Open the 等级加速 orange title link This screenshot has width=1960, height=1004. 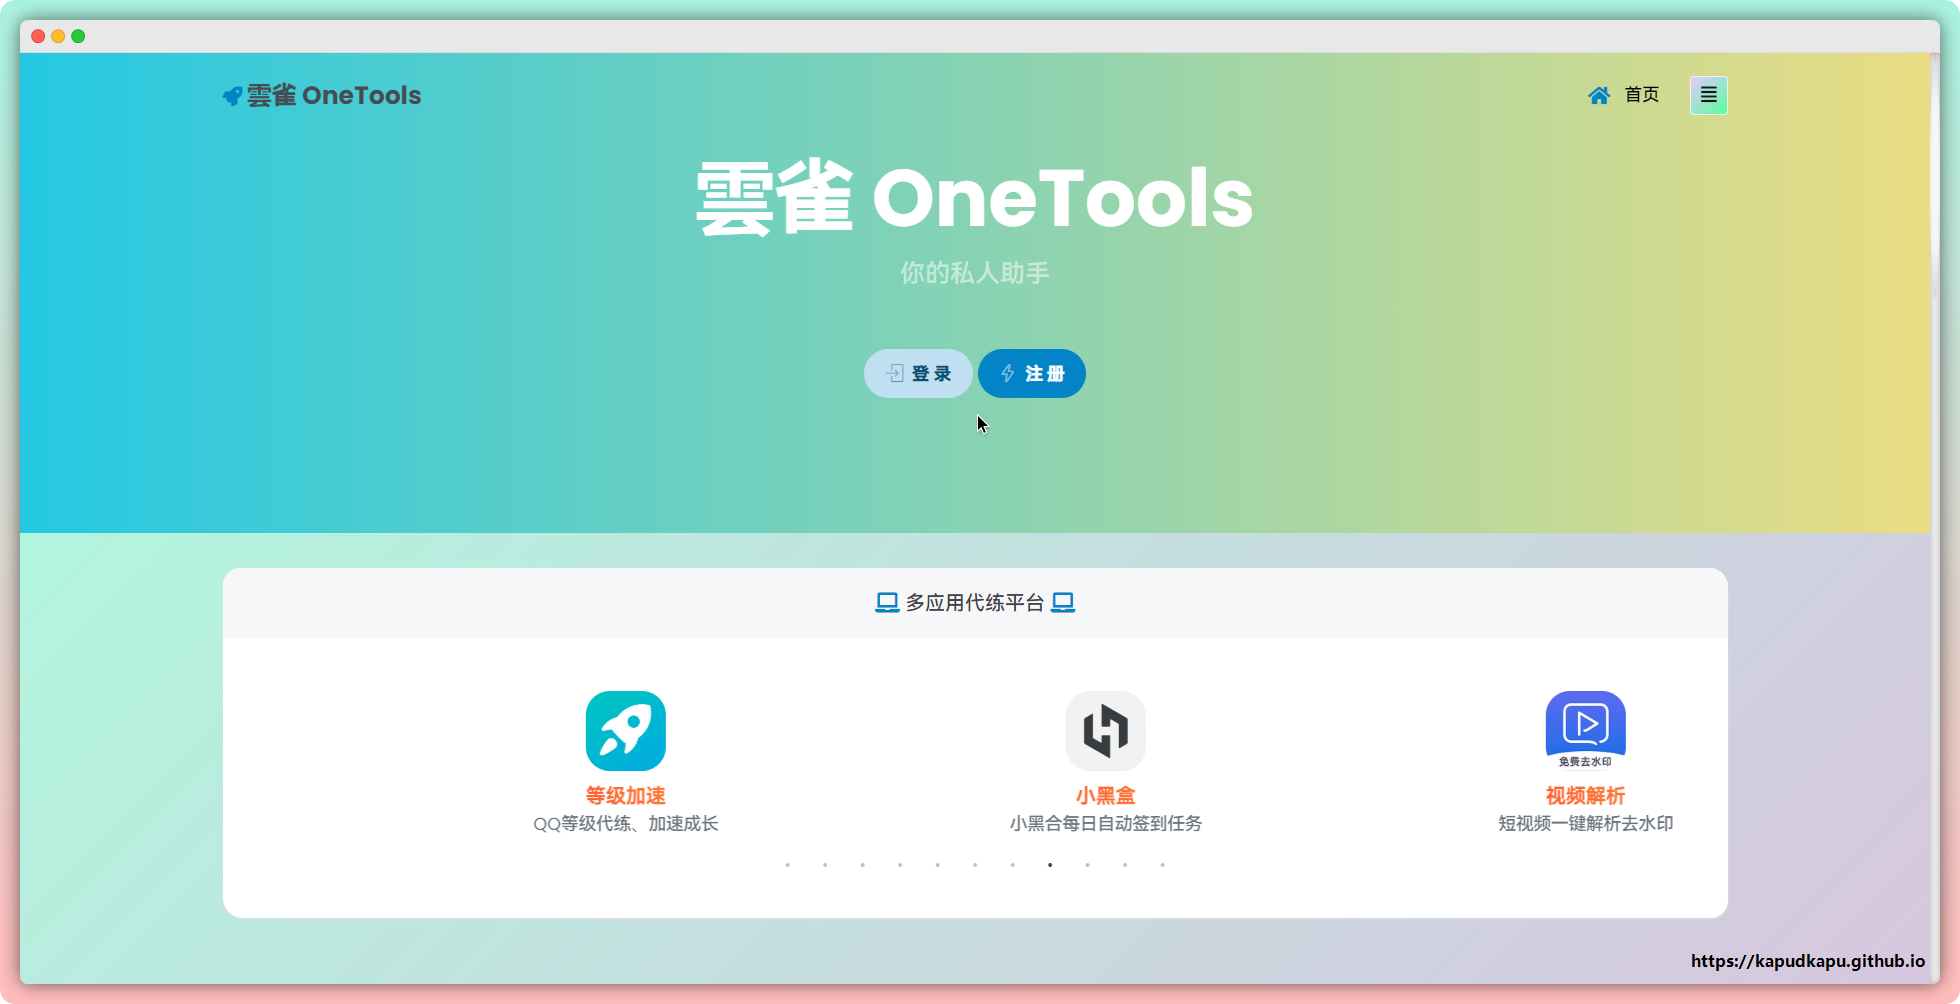tap(625, 796)
